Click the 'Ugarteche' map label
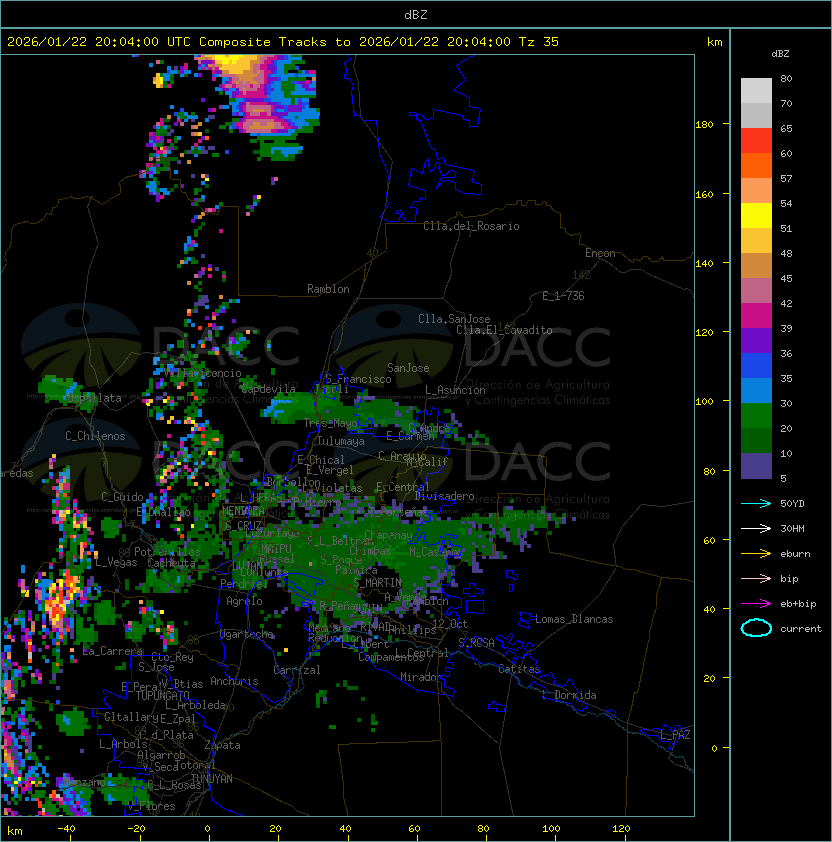The height and width of the screenshot is (842, 832). tap(247, 634)
